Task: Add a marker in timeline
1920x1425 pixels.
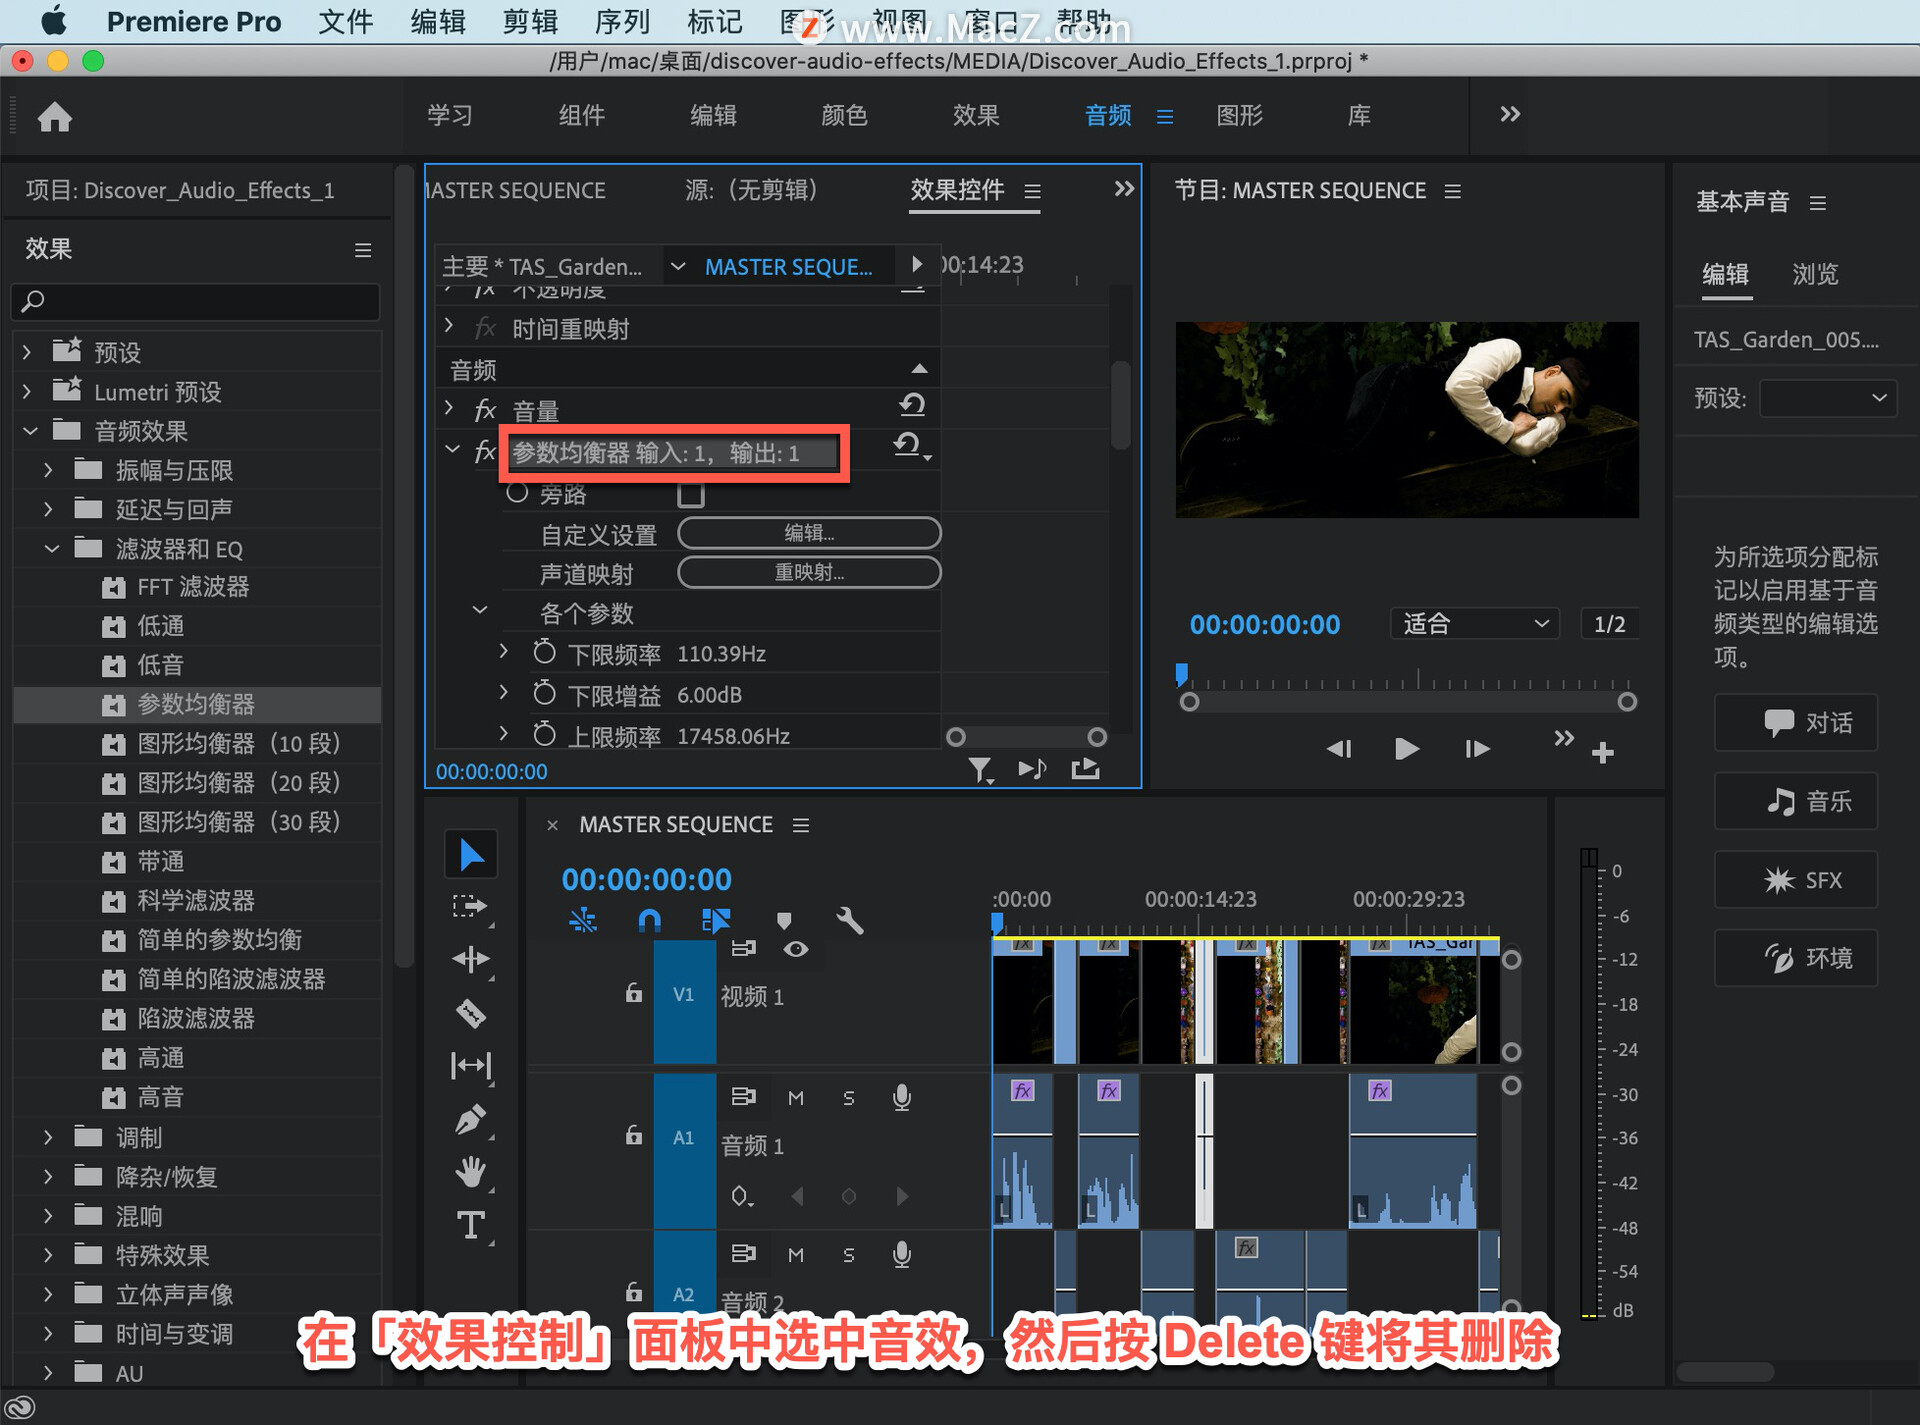Action: click(784, 920)
